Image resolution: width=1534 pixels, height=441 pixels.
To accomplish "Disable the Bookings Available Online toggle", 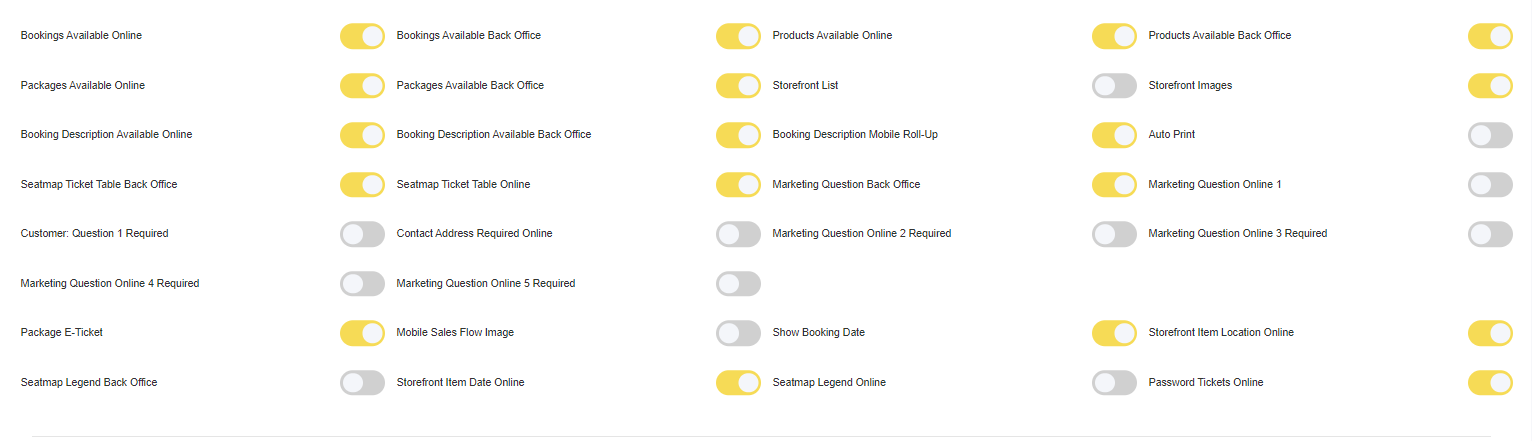I will click(x=362, y=36).
